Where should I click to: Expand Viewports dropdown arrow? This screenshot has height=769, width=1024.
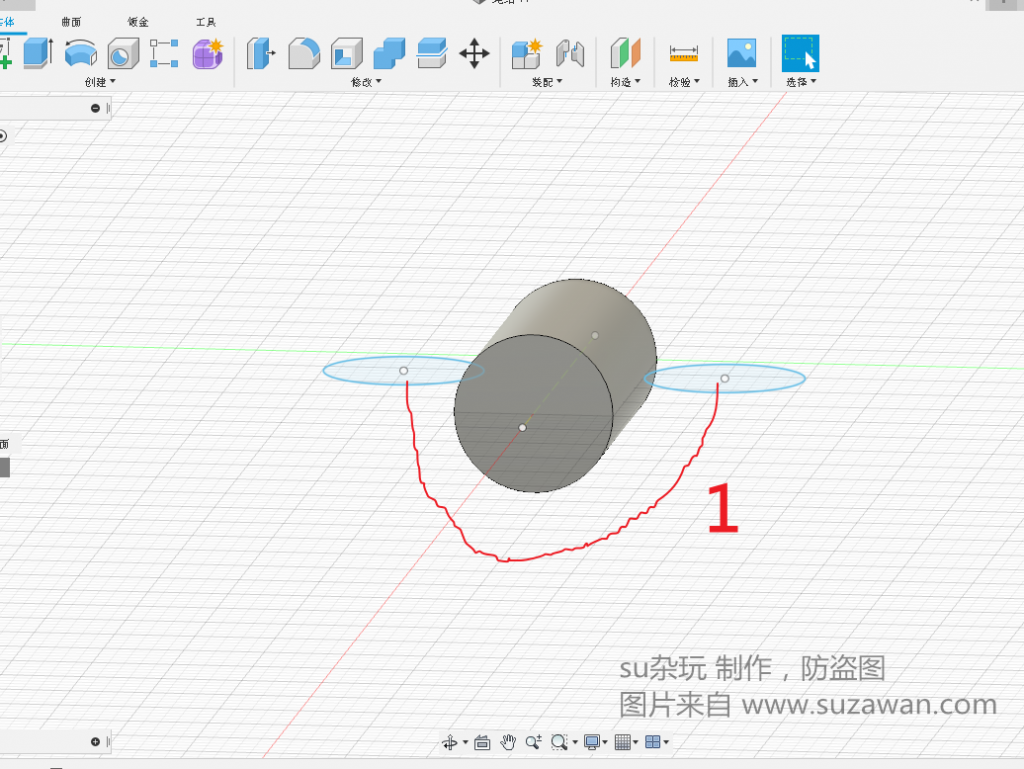click(666, 742)
